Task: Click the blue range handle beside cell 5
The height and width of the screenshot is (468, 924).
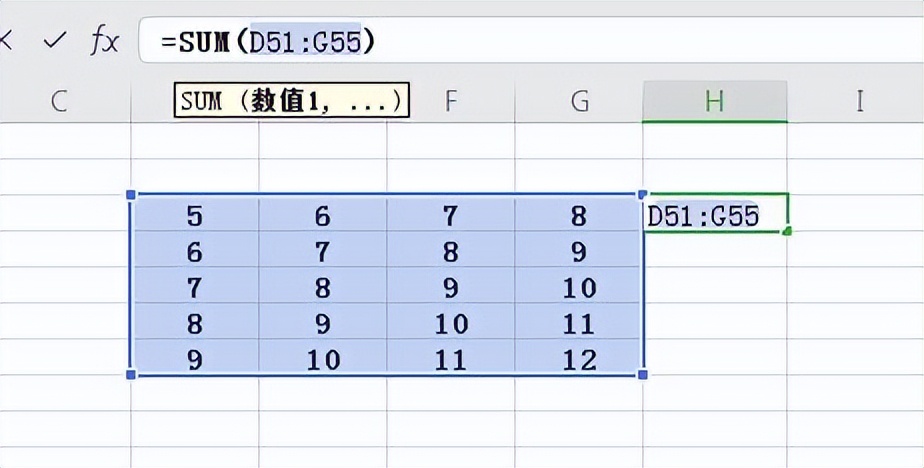Action: [x=131, y=195]
